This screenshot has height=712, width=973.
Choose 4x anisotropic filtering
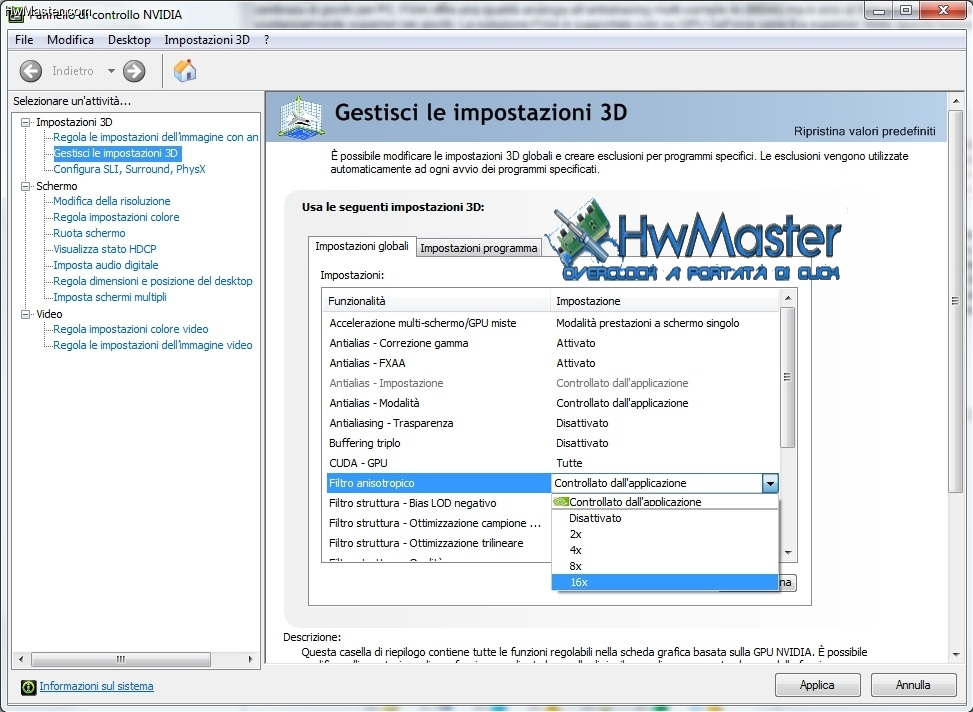665,550
